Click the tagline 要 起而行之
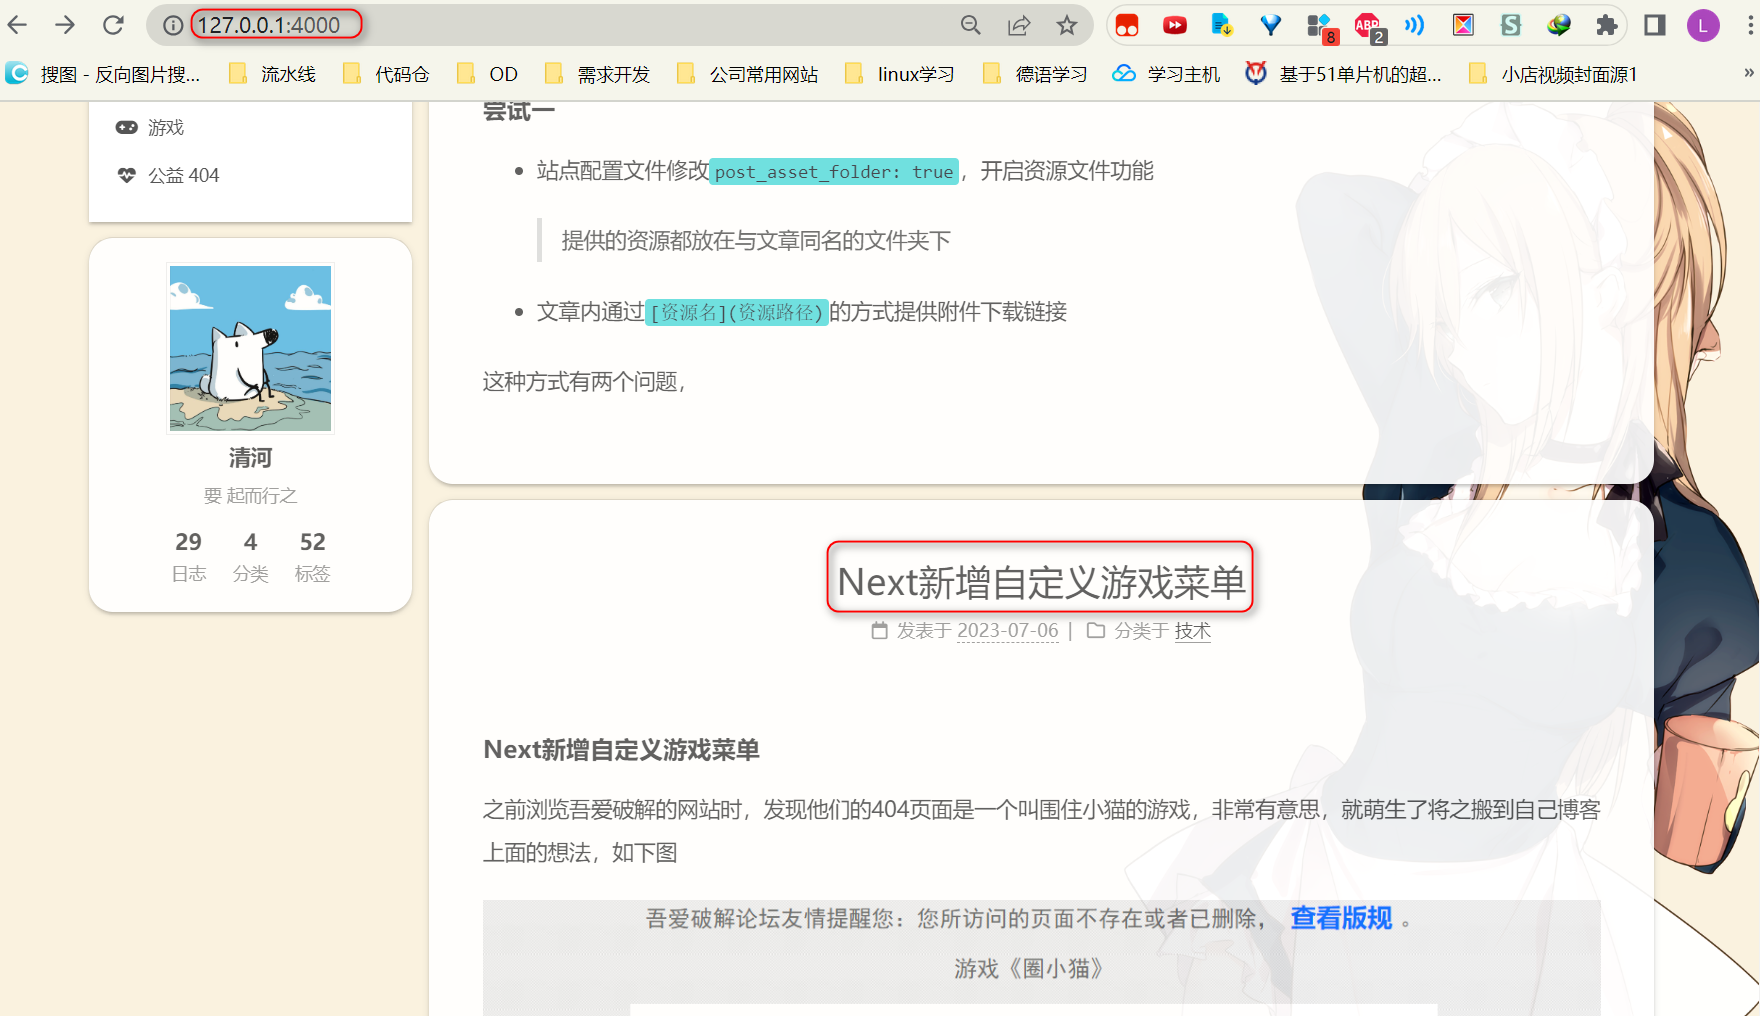 (250, 496)
